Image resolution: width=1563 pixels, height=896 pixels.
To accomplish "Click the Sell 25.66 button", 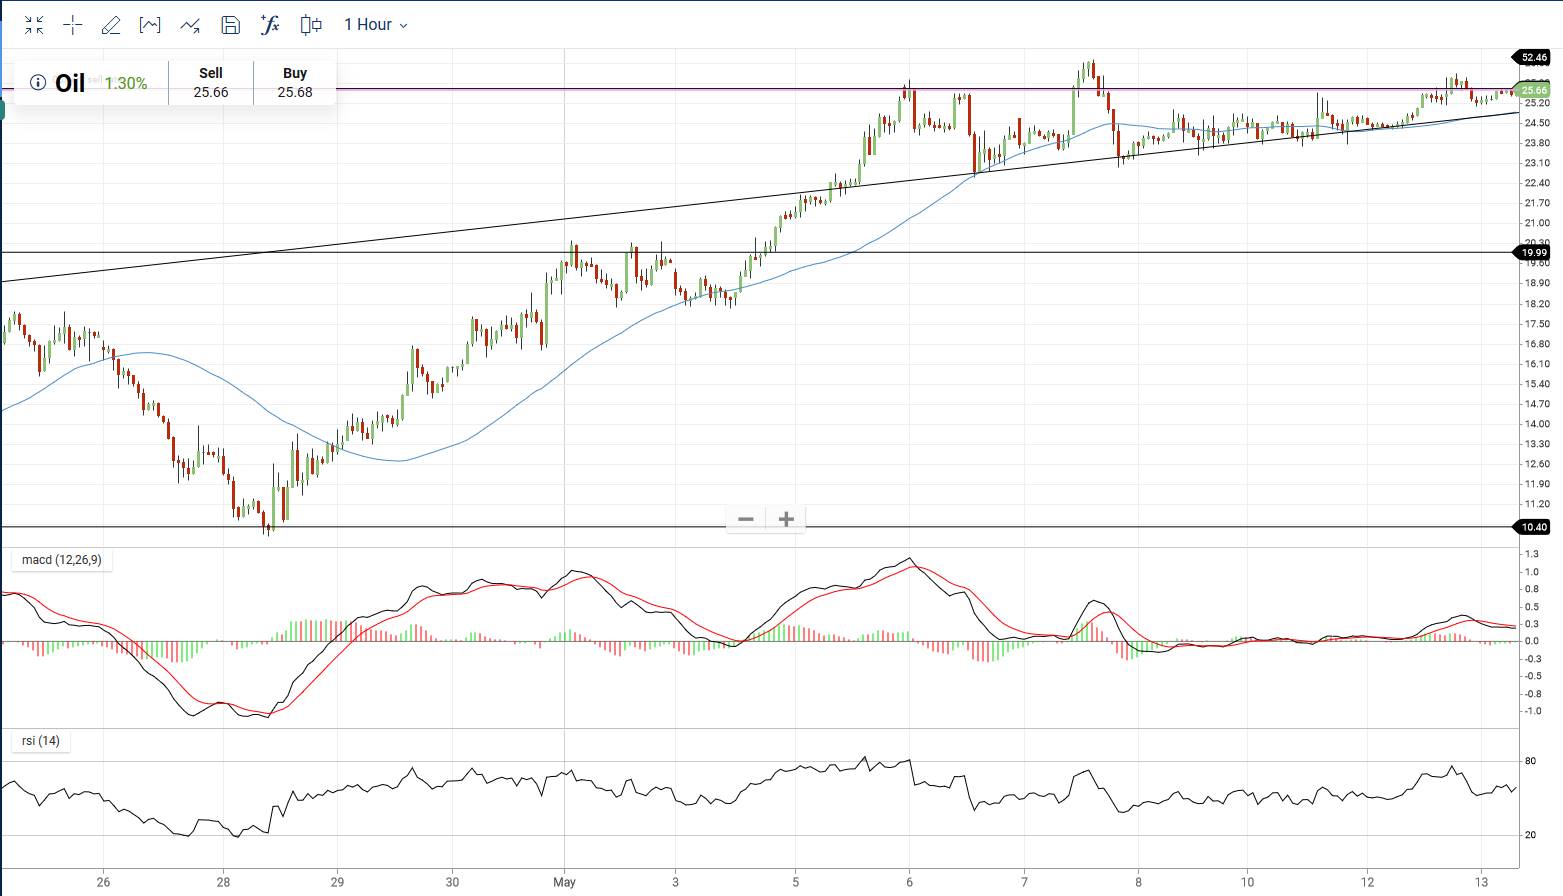I will point(211,83).
